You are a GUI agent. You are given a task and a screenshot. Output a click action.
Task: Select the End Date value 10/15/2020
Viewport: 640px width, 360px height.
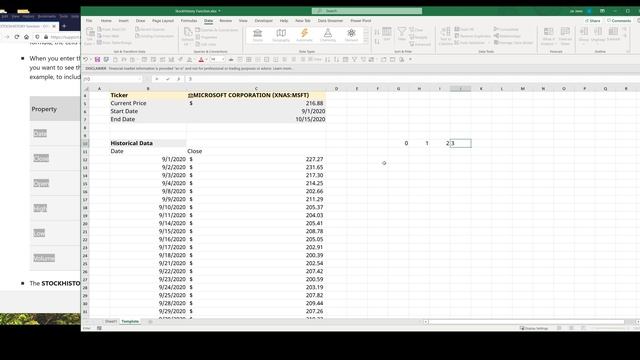point(256,119)
